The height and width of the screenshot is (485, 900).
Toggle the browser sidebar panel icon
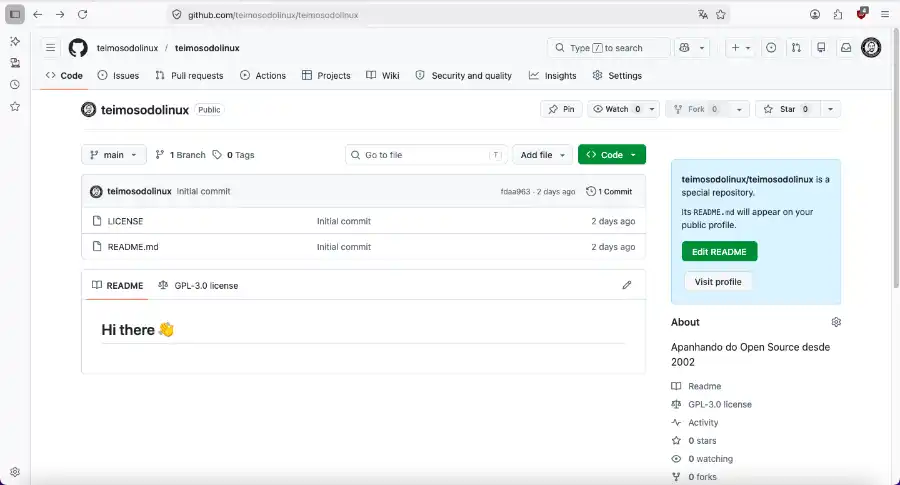(15, 14)
